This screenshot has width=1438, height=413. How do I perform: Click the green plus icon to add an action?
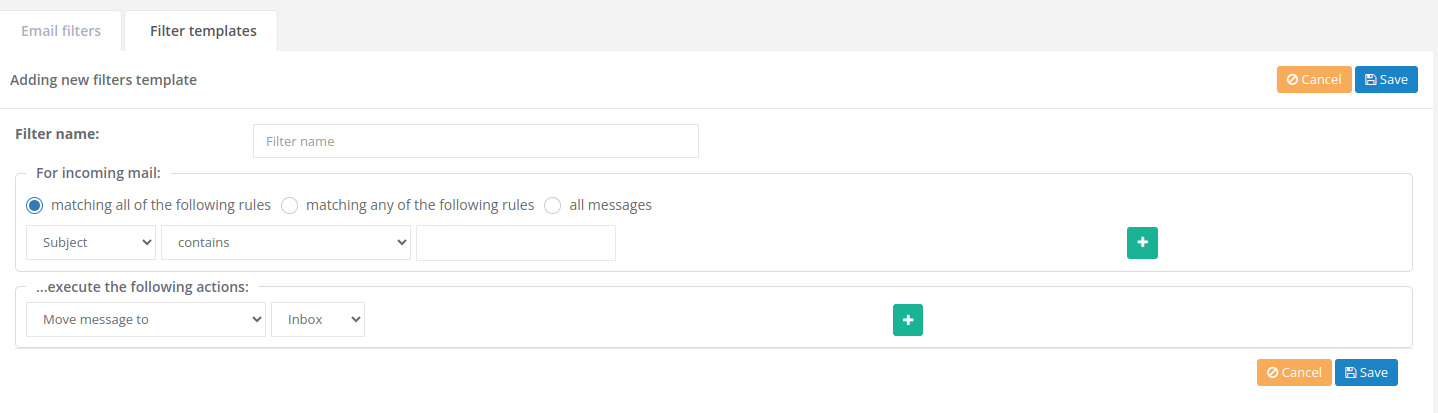[908, 320]
